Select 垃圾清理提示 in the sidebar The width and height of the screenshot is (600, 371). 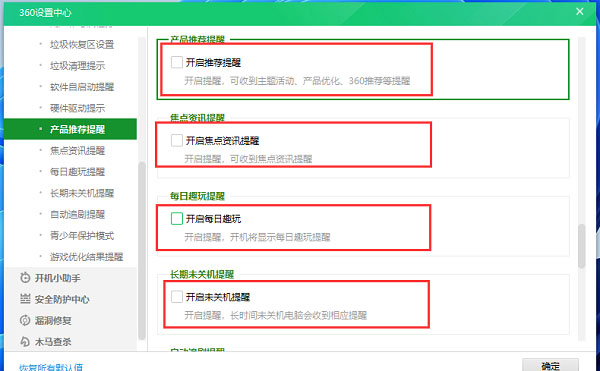(77, 66)
